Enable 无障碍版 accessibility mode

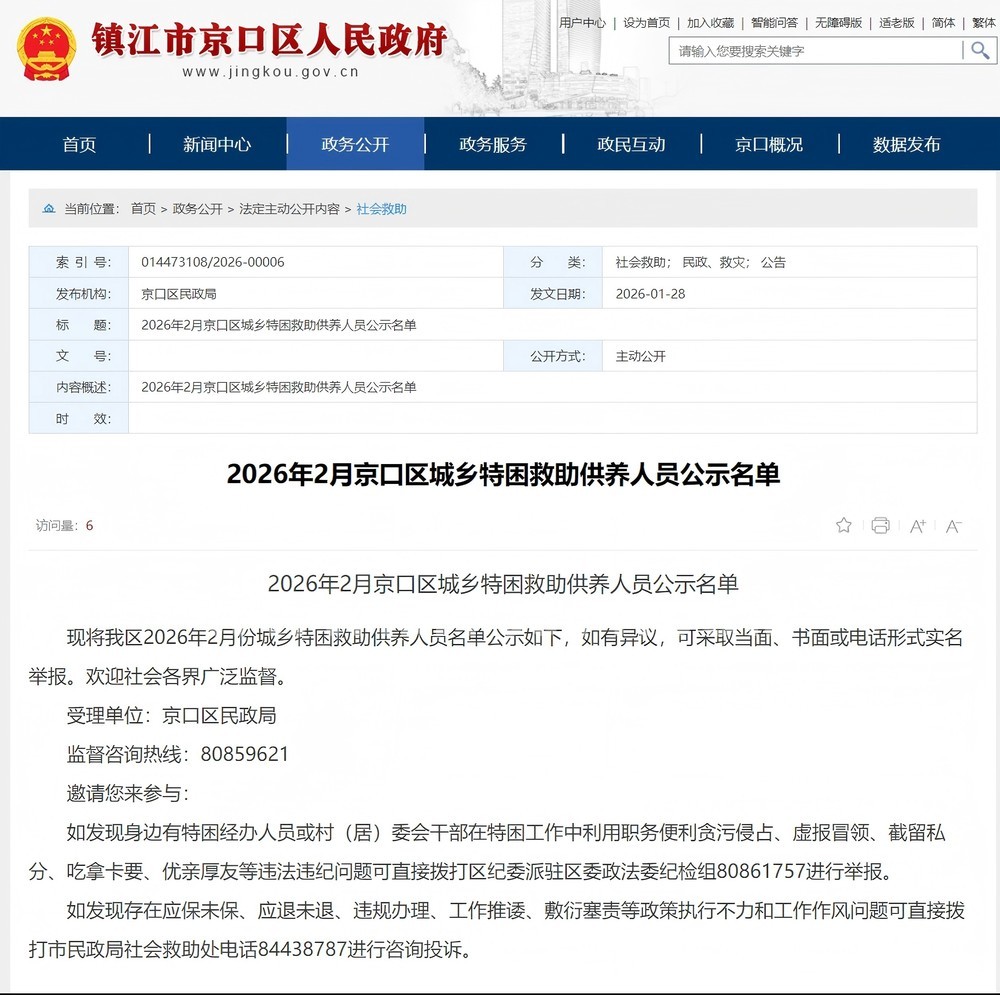[x=838, y=22]
